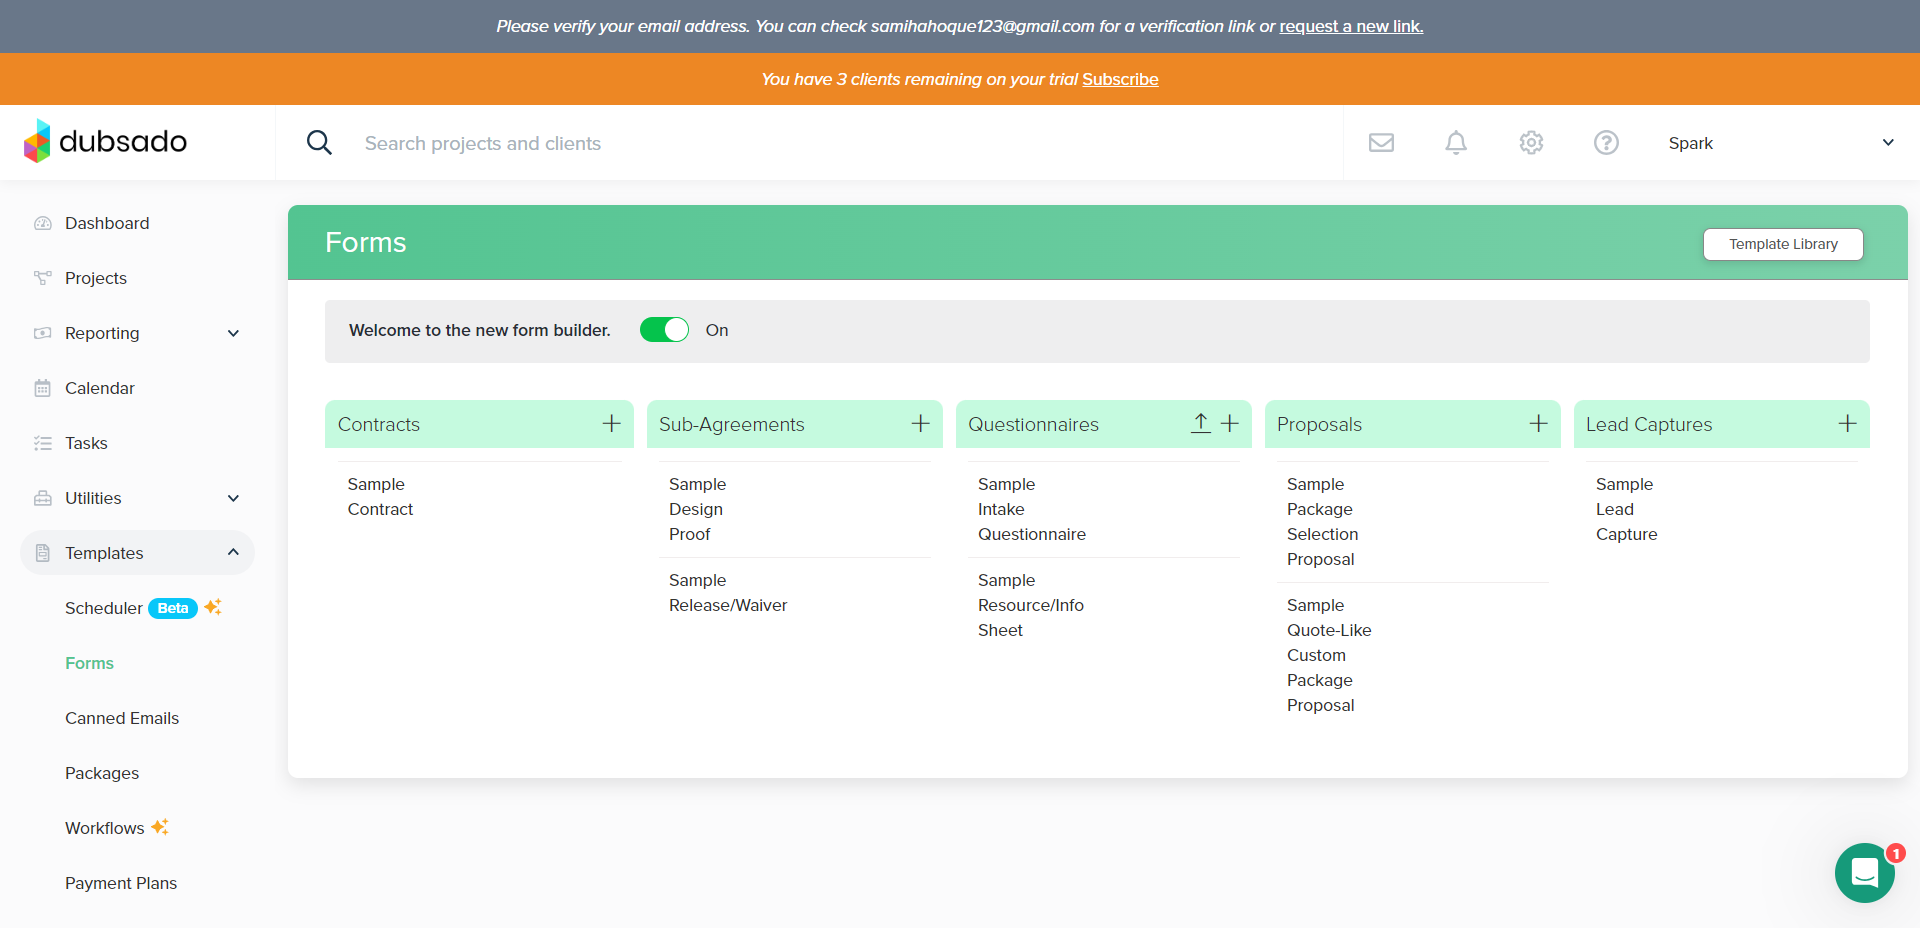Open the Sample Intake Questionnaire form
This screenshot has width=1920, height=928.
1031,509
